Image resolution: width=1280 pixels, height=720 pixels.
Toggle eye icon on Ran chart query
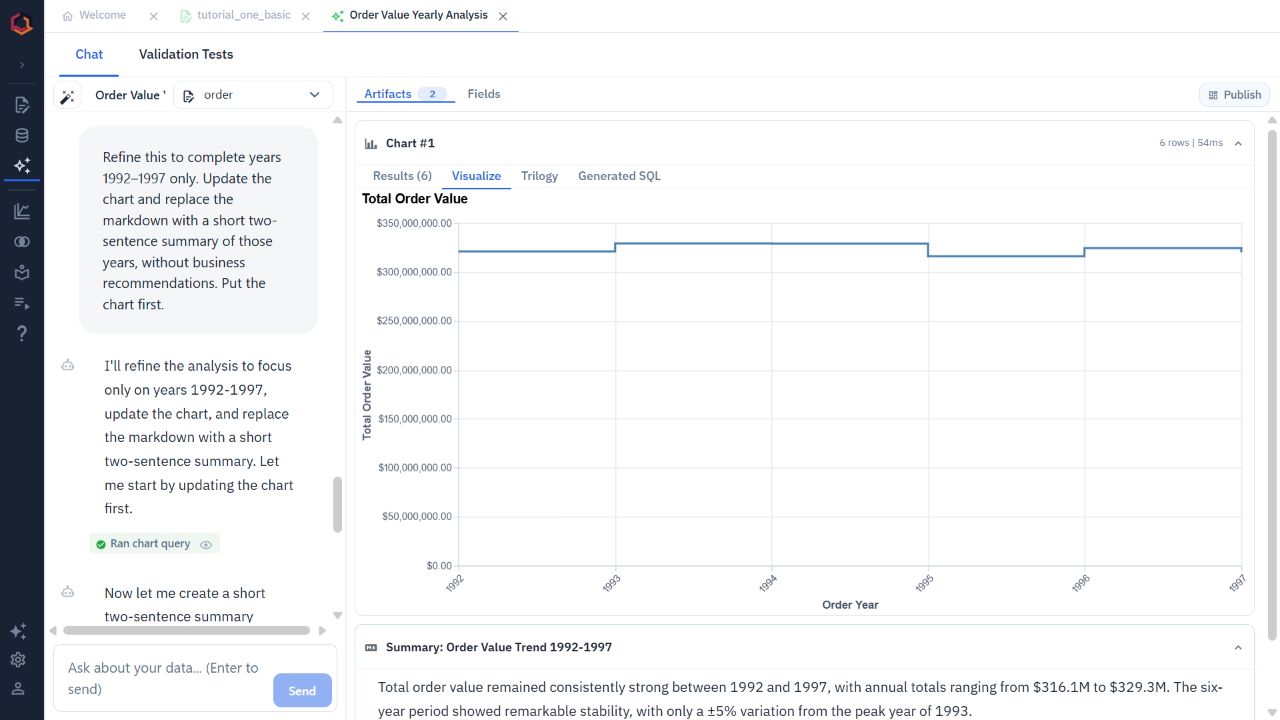206,544
